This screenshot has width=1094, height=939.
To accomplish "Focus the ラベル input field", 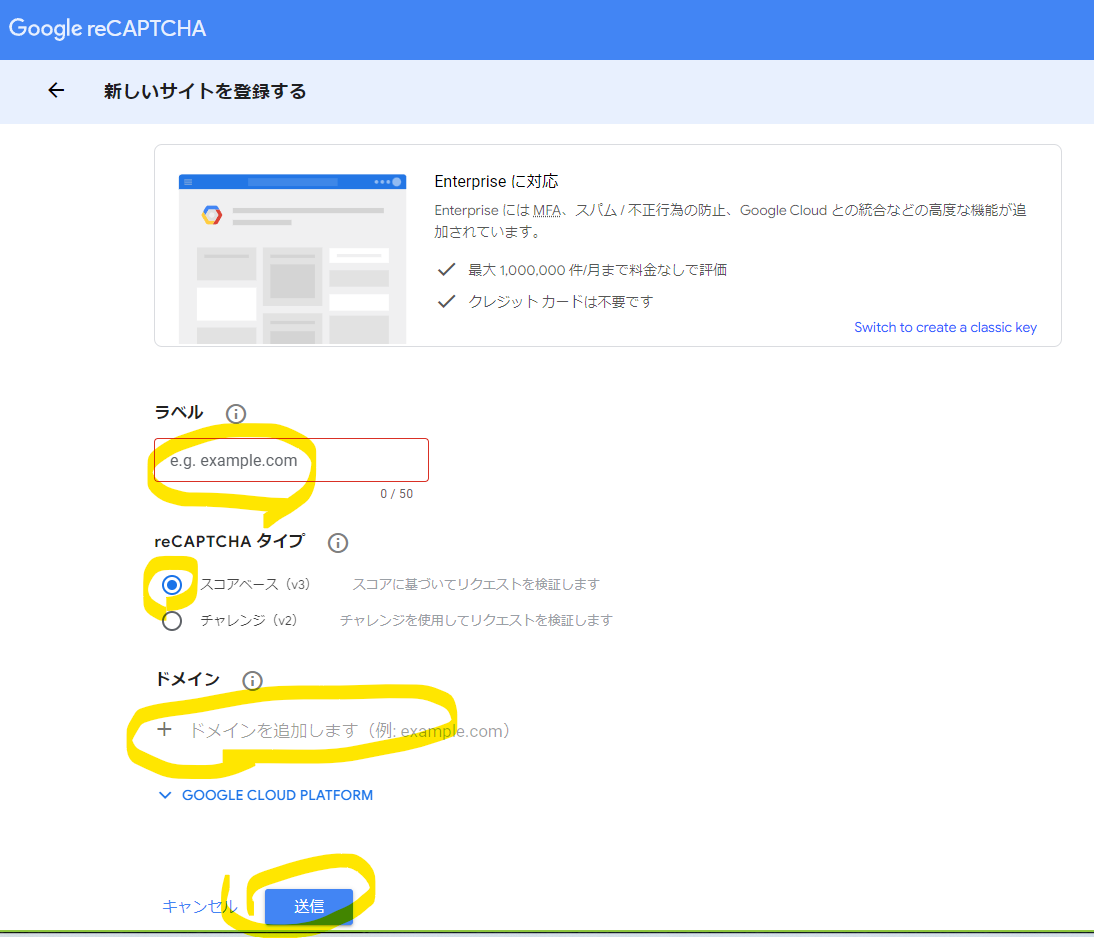I will click(292, 460).
